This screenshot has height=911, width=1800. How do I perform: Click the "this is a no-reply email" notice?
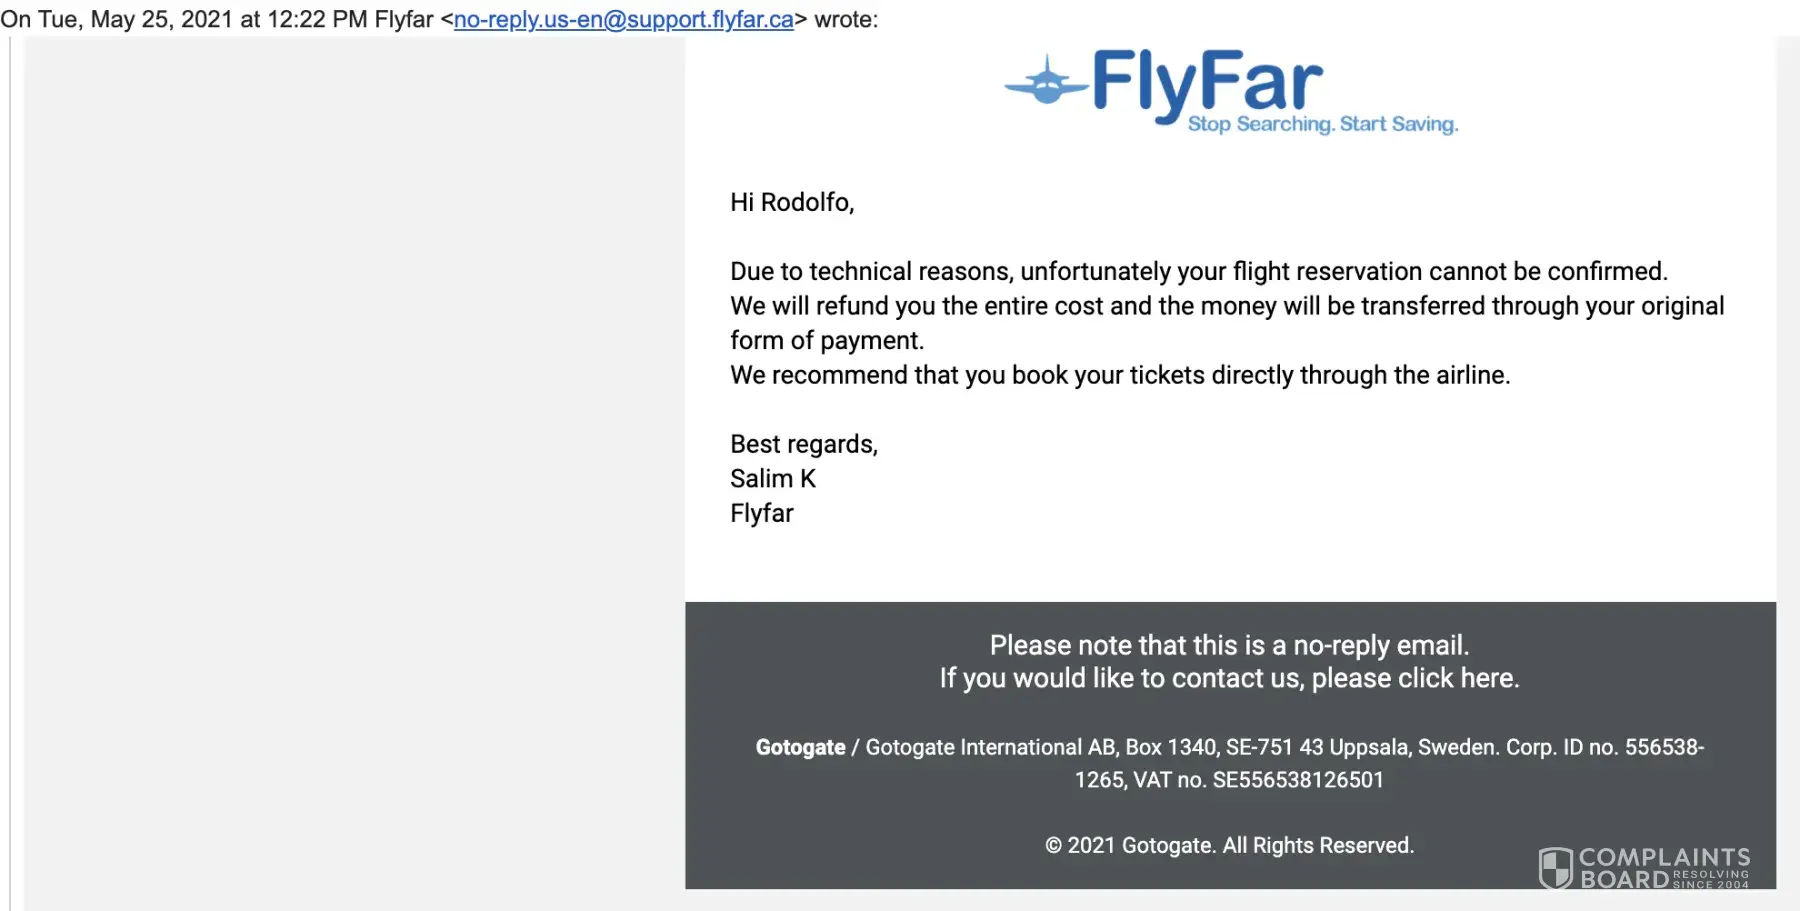pyautogui.click(x=1229, y=645)
